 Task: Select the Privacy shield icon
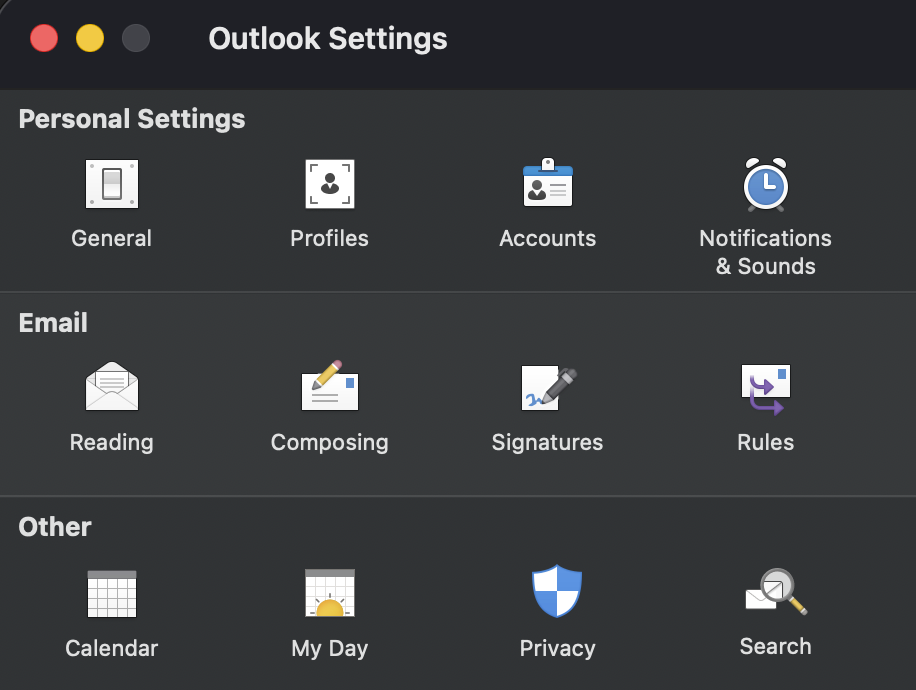click(557, 592)
